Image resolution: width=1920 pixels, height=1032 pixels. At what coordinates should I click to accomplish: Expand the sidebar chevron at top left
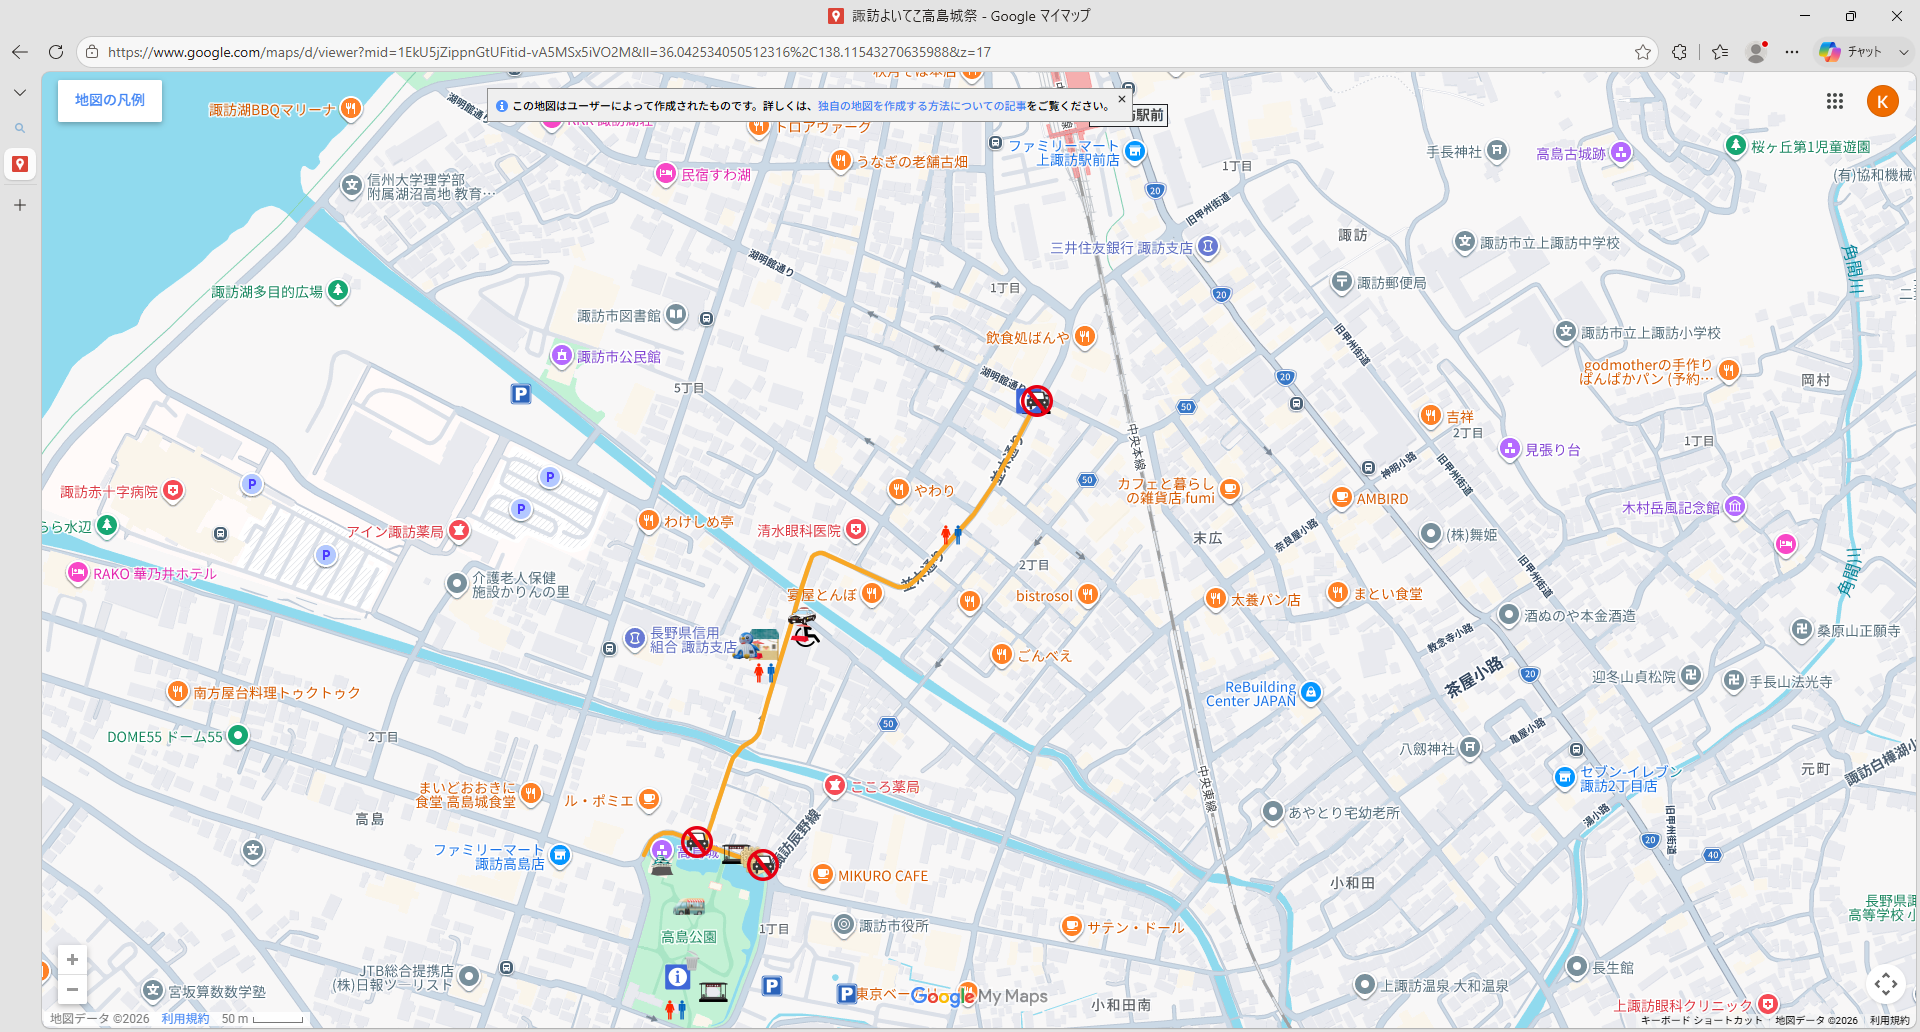point(20,93)
